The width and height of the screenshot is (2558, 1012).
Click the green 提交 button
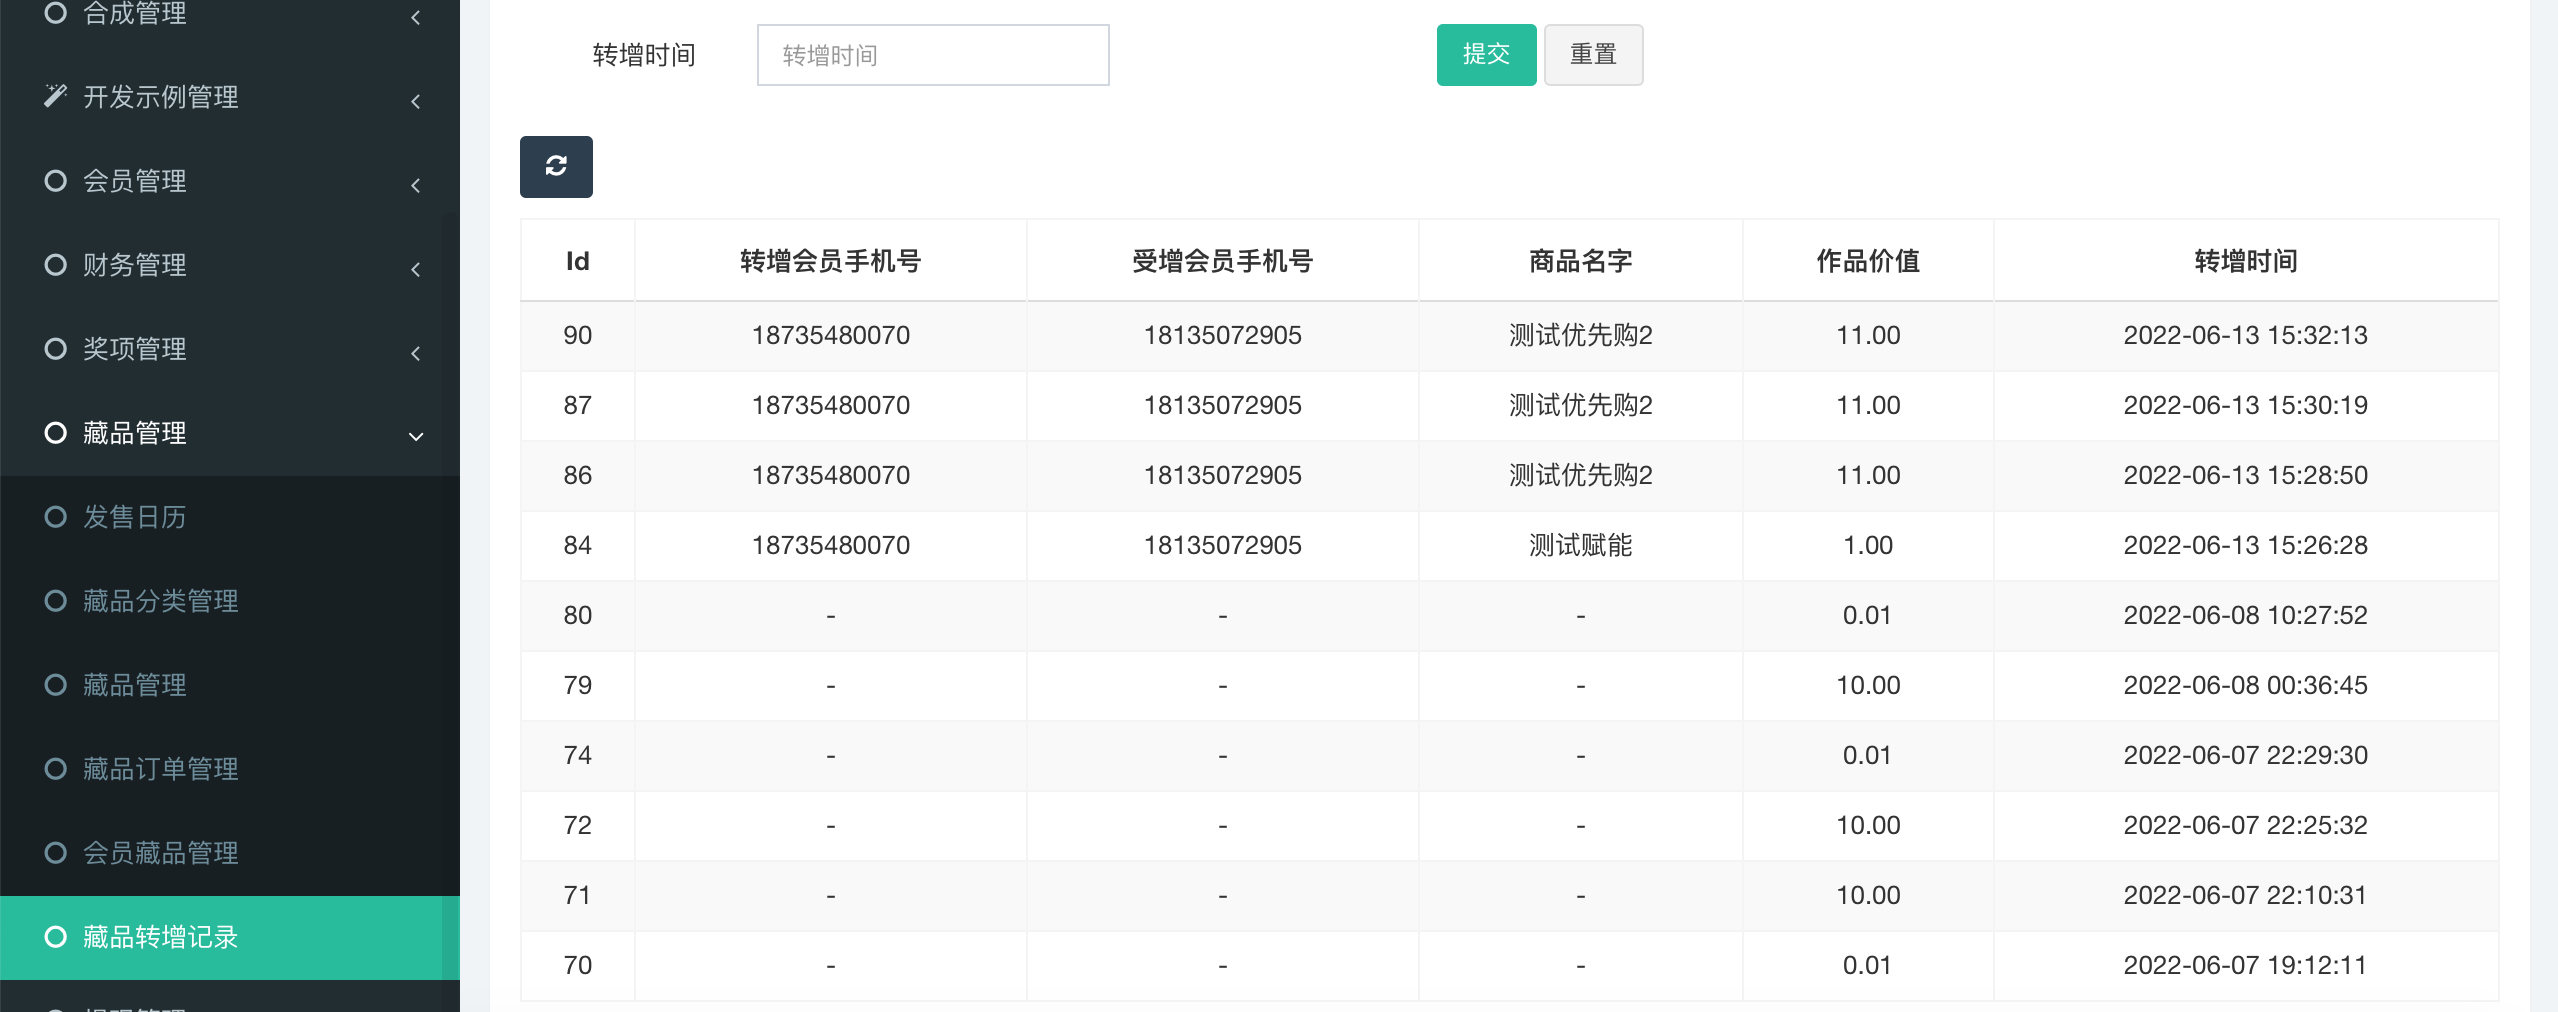1486,55
